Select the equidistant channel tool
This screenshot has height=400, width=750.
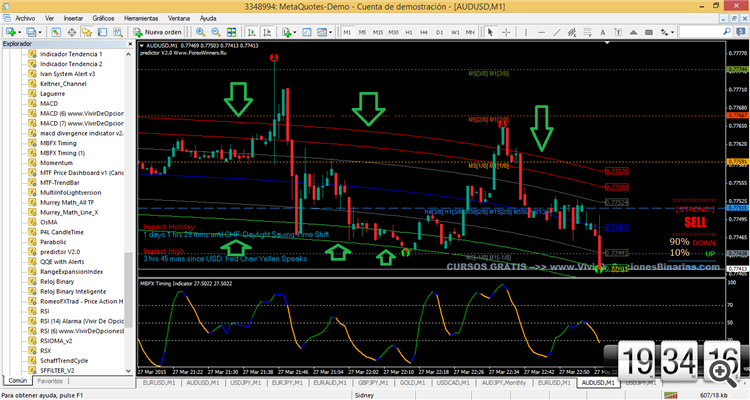tap(572, 32)
